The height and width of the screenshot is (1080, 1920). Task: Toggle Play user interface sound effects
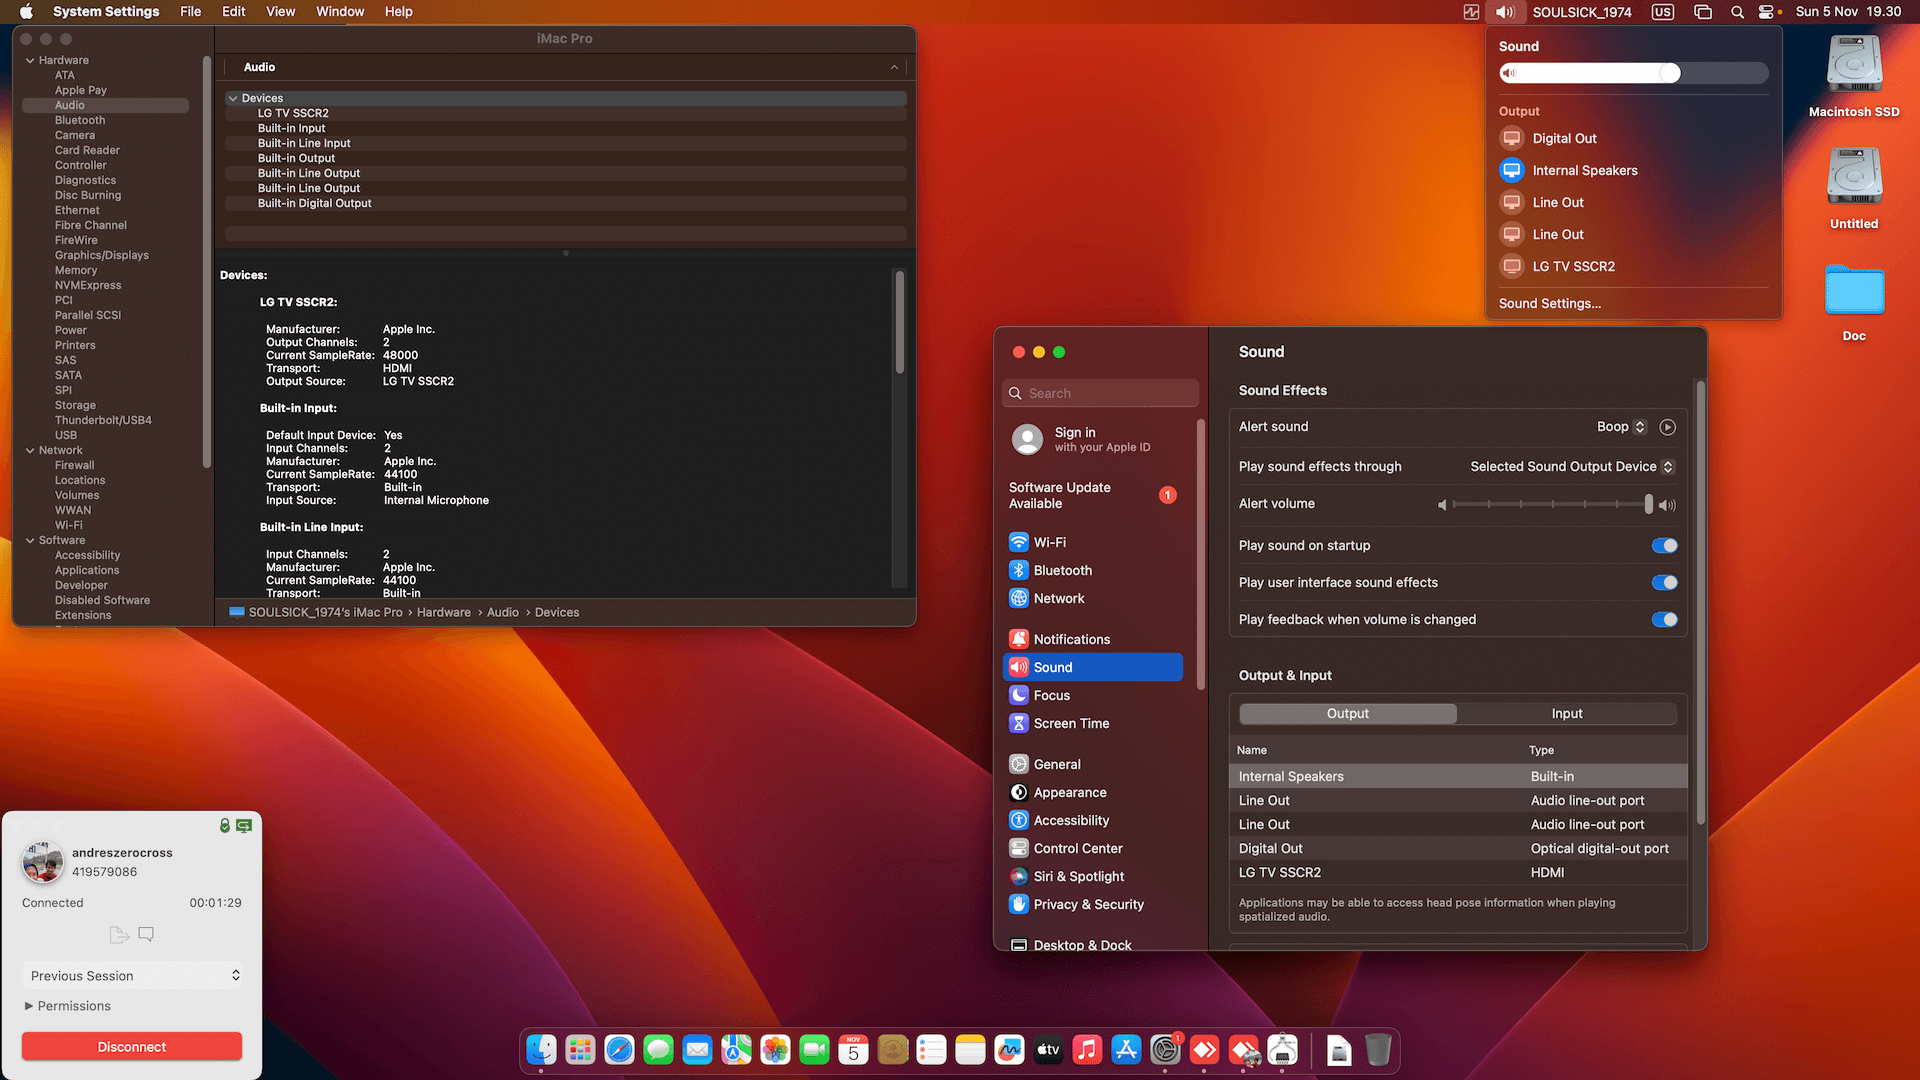1664,582
